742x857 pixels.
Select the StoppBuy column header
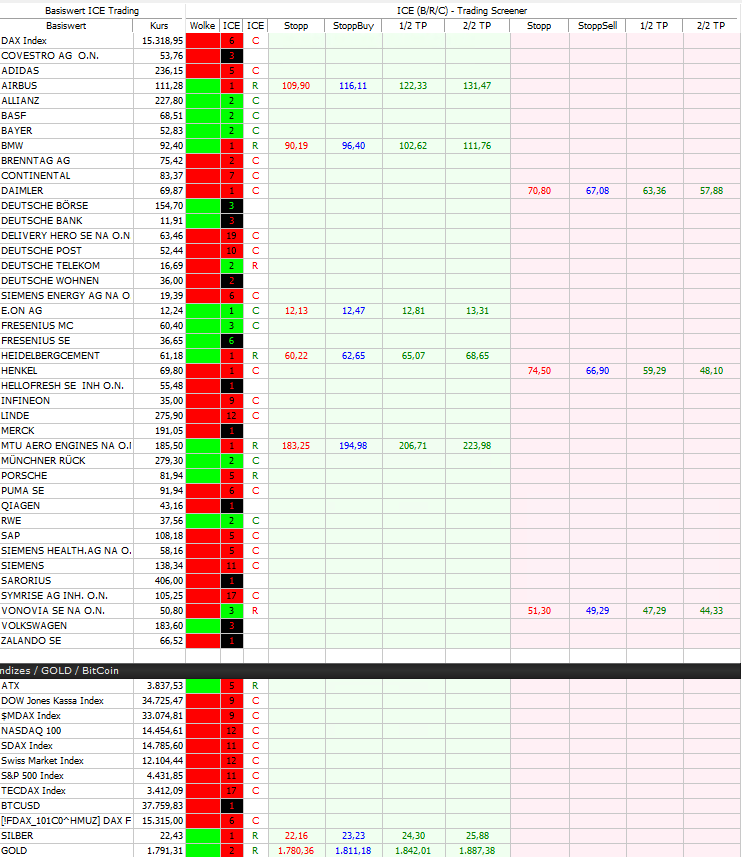point(353,26)
